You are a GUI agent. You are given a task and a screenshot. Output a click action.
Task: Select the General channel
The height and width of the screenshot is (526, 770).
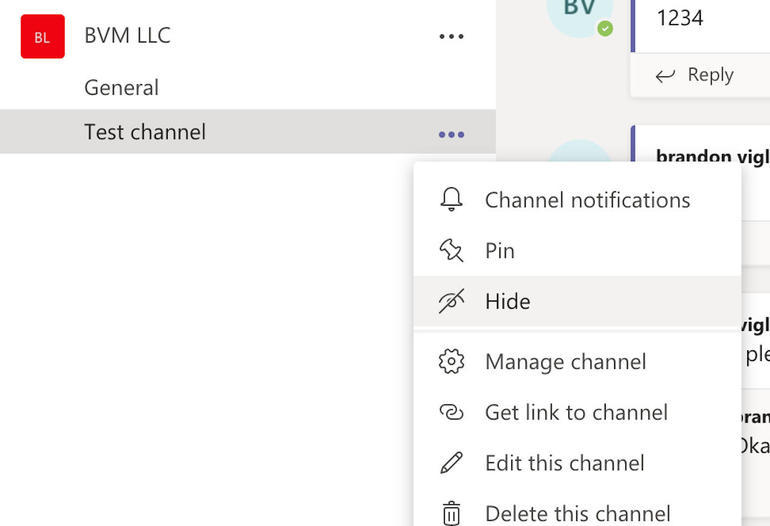(x=121, y=88)
